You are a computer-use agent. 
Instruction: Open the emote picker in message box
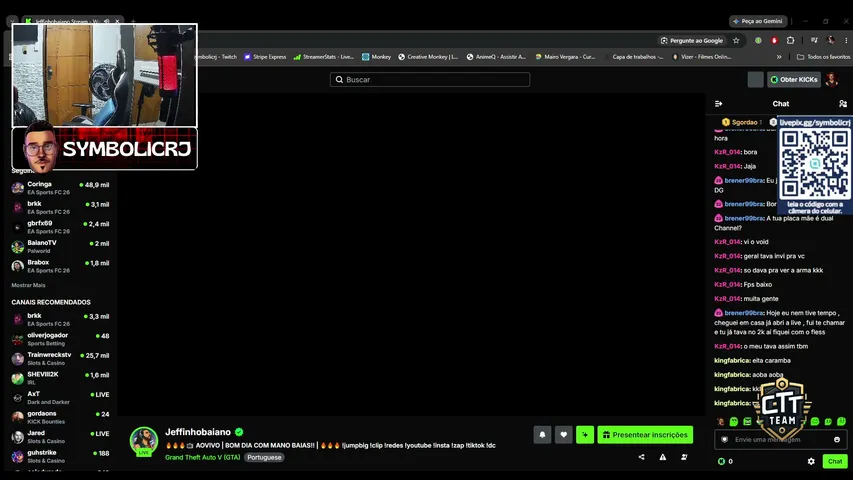coord(837,440)
